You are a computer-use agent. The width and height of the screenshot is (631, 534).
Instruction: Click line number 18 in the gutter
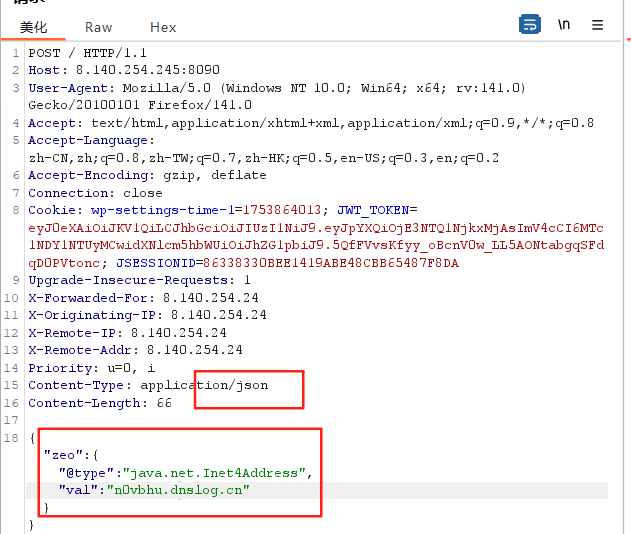tap(11, 438)
